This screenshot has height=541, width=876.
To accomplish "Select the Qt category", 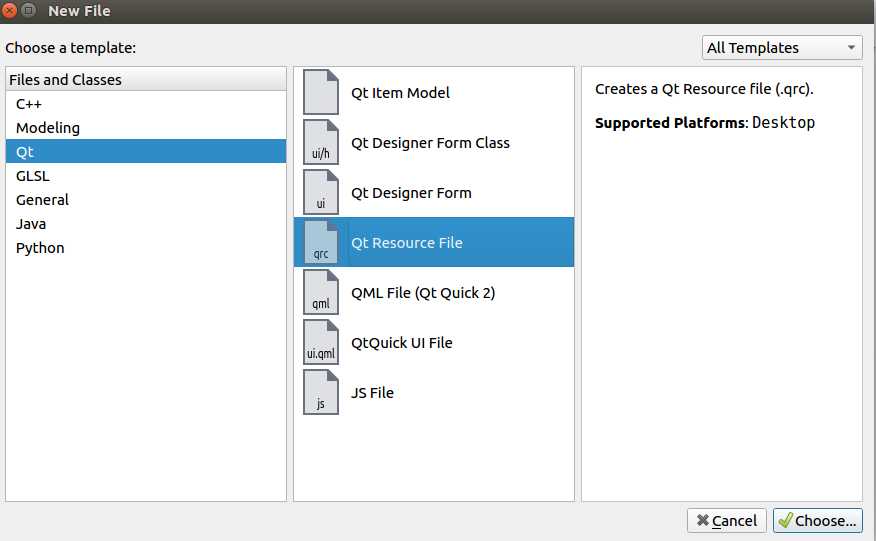I will [x=146, y=151].
